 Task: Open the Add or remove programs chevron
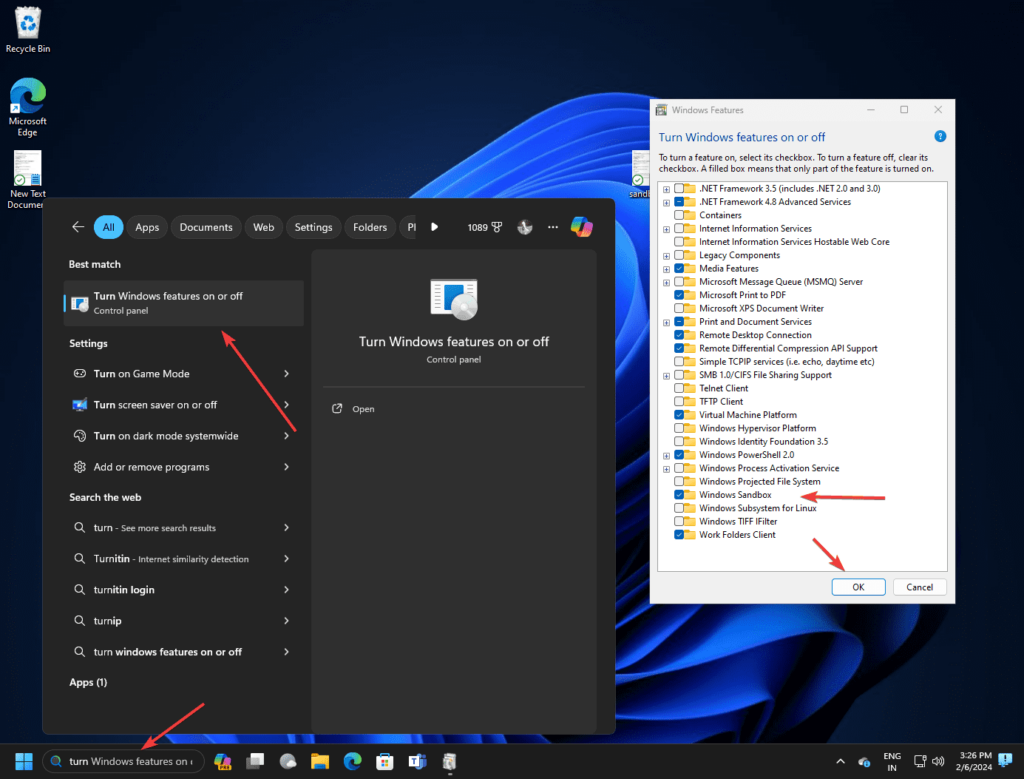(x=287, y=467)
